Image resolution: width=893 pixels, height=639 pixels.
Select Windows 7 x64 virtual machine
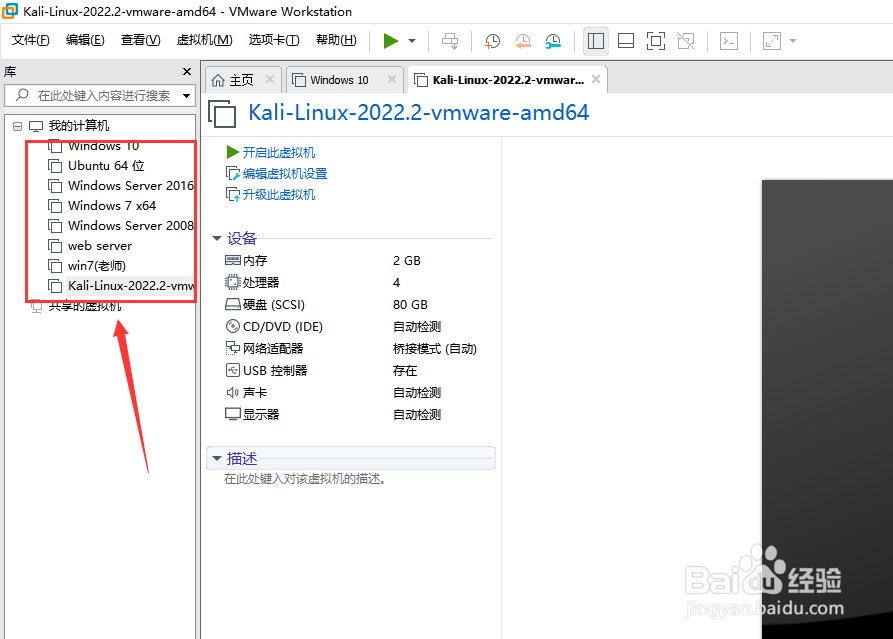(x=112, y=206)
